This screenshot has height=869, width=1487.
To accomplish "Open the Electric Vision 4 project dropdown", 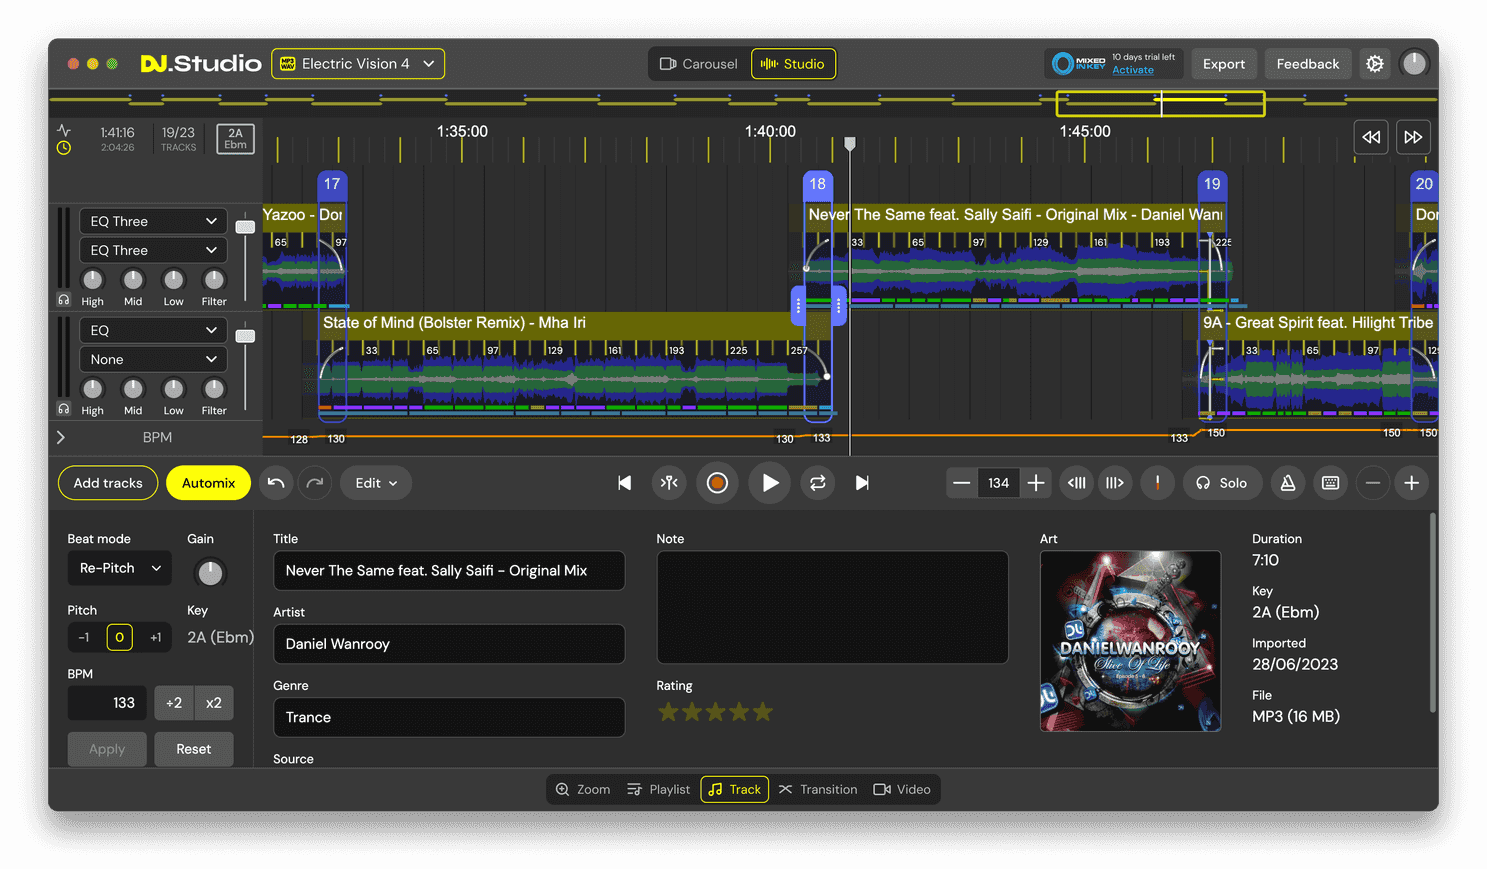I will pyautogui.click(x=357, y=63).
